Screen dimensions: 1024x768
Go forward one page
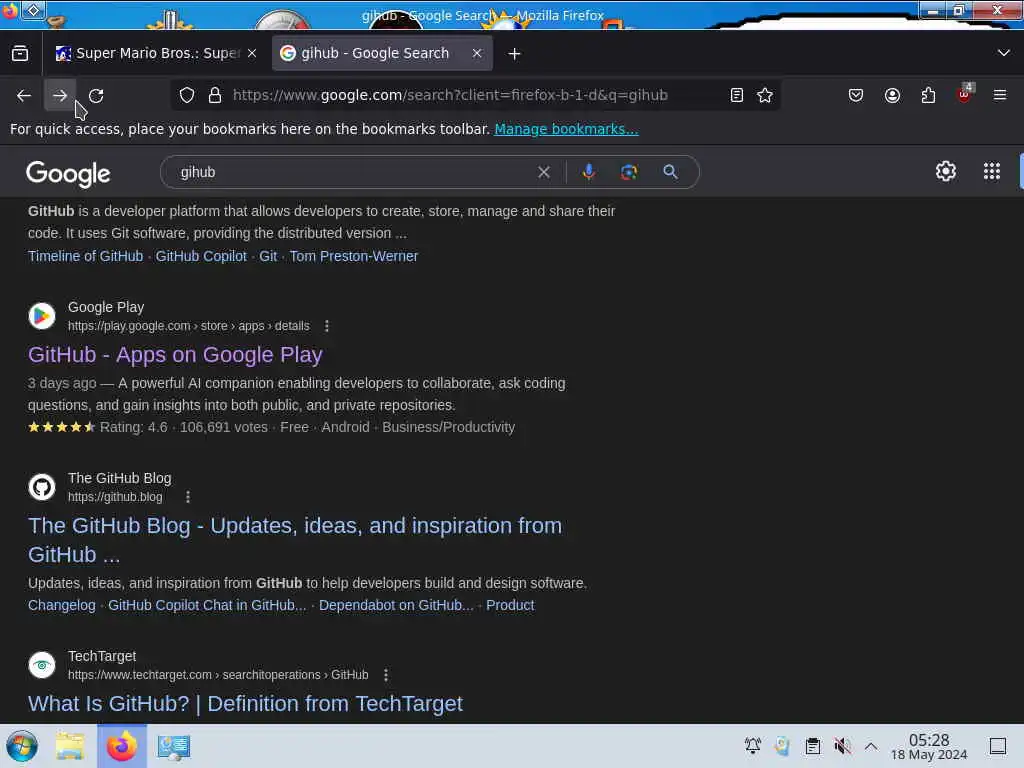pyautogui.click(x=60, y=95)
